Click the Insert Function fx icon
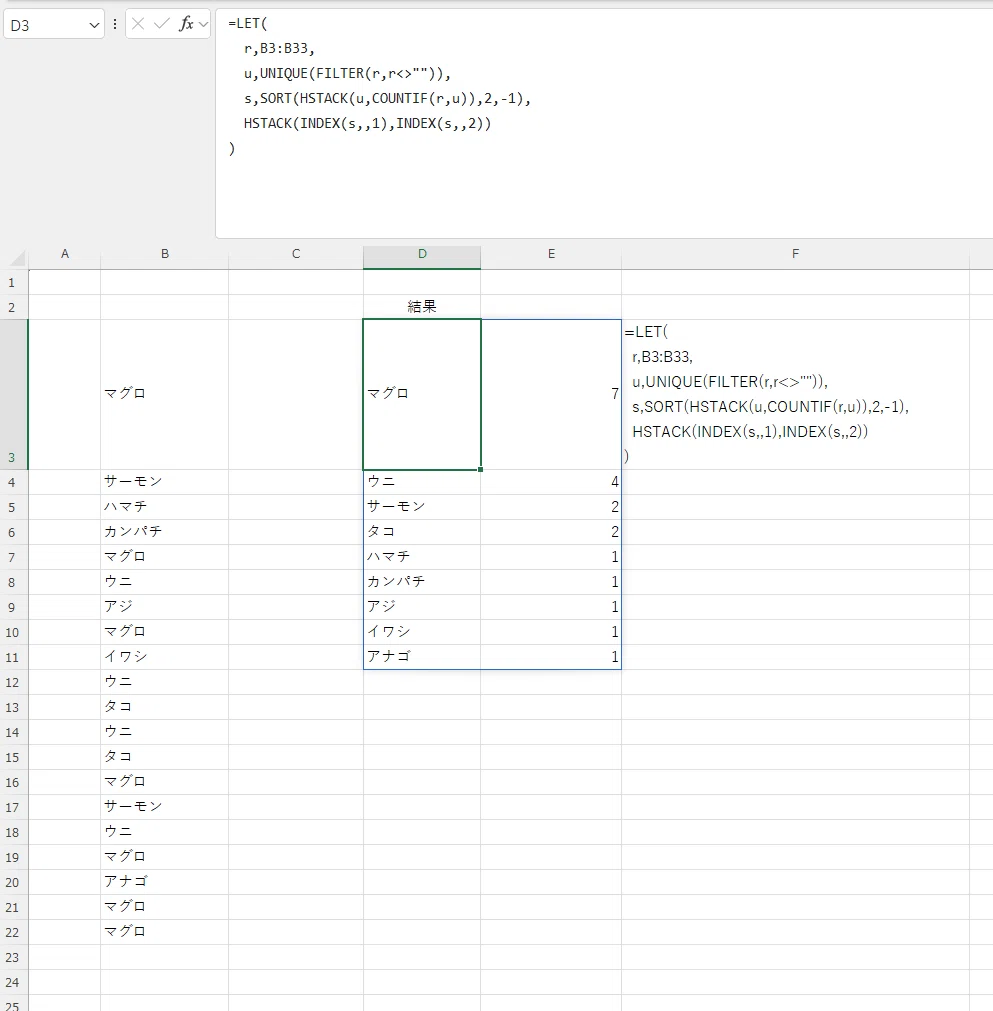993x1011 pixels. pyautogui.click(x=186, y=25)
